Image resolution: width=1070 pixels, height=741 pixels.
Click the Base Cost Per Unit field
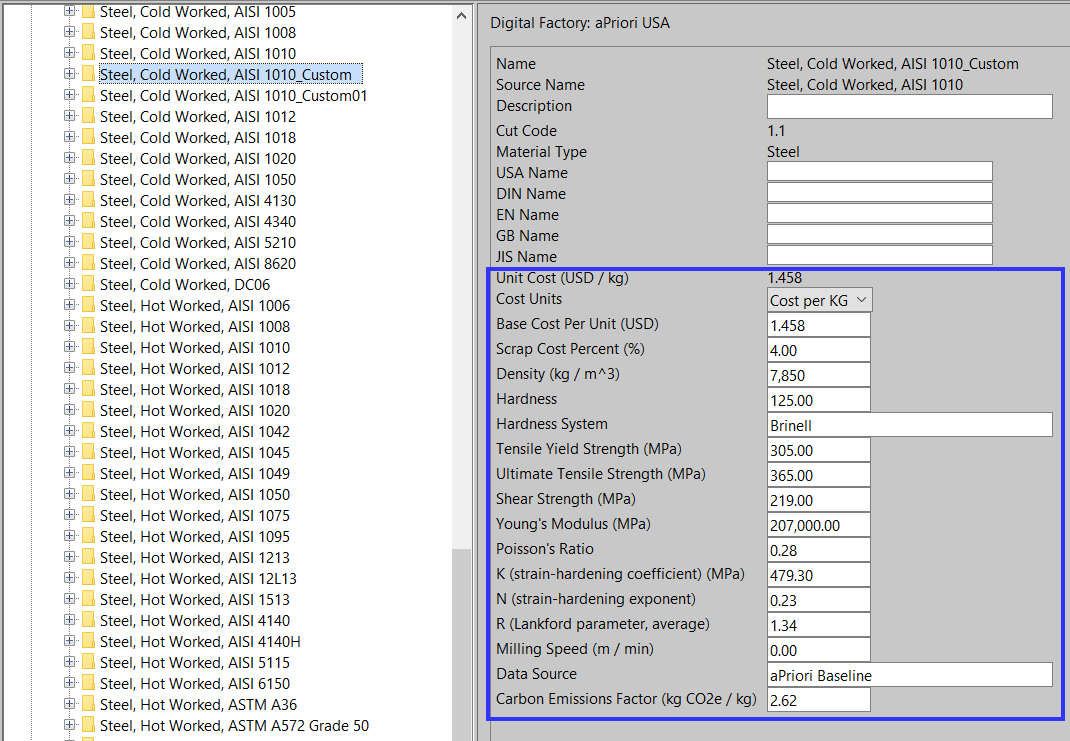pyautogui.click(x=819, y=325)
